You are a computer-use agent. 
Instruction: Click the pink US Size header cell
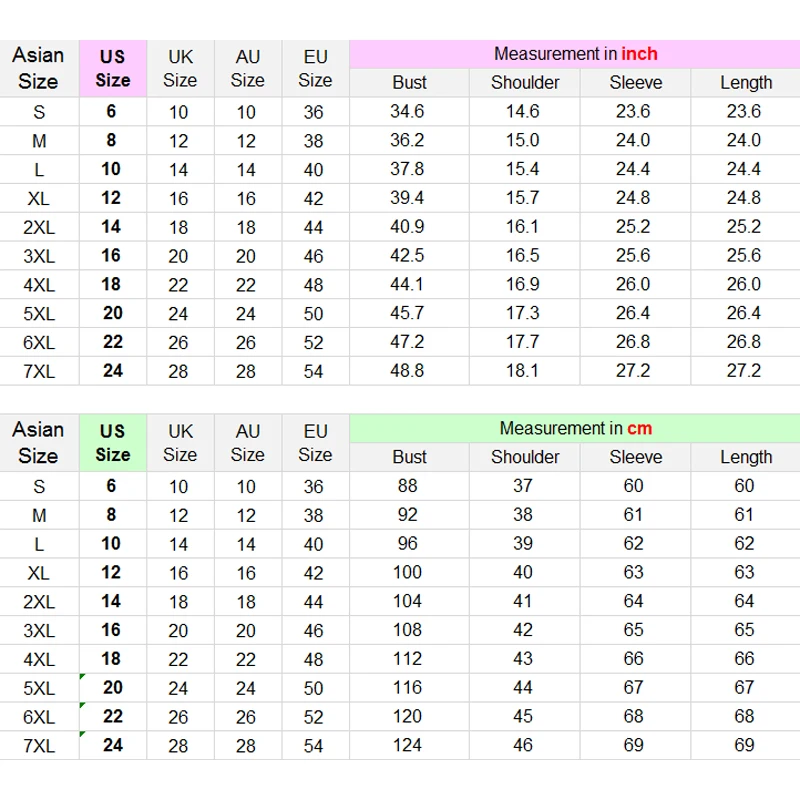113,68
